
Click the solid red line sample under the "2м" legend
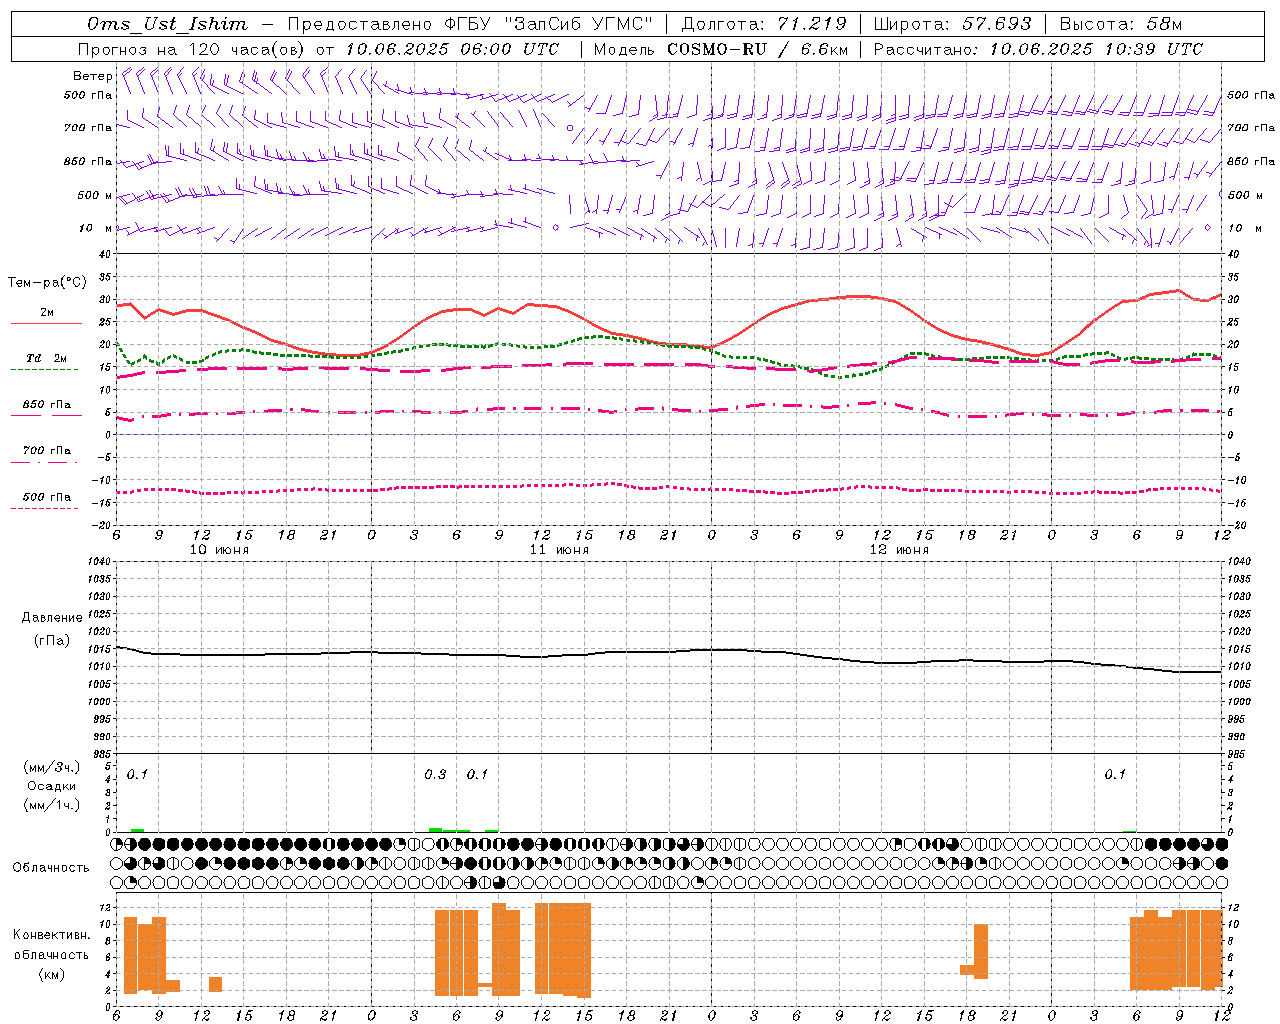tap(47, 323)
